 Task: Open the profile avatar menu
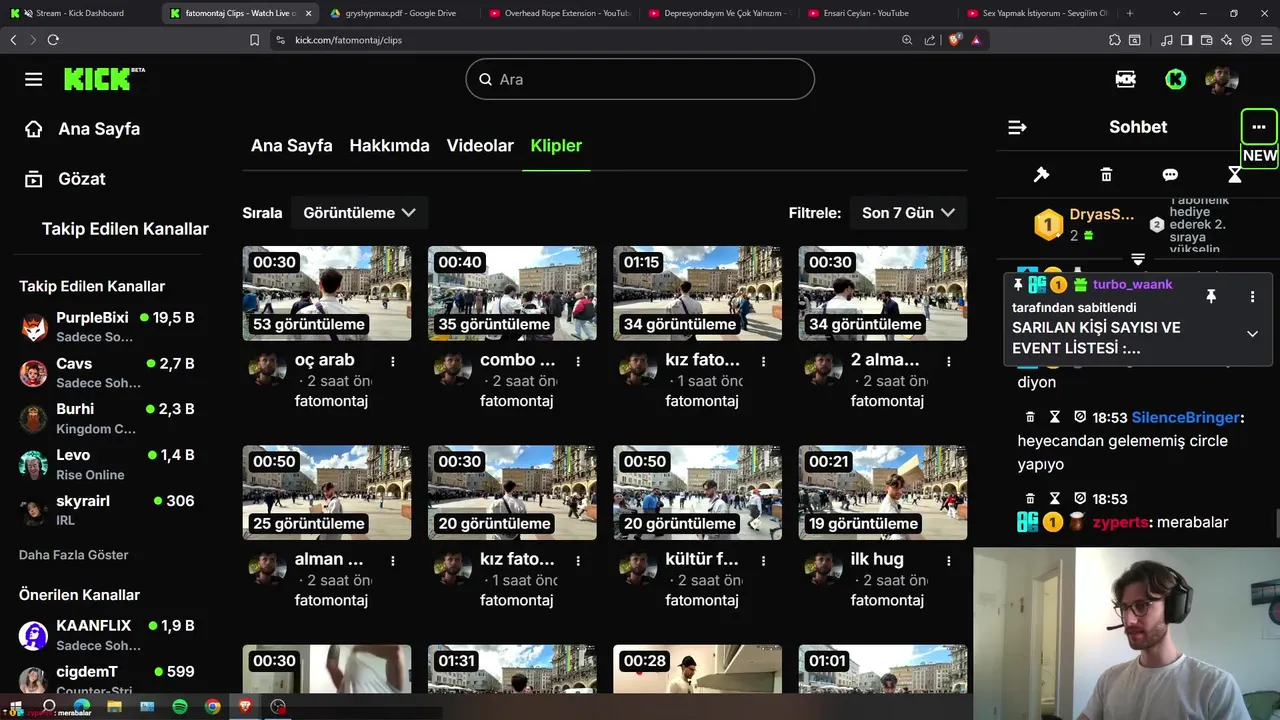point(1221,79)
